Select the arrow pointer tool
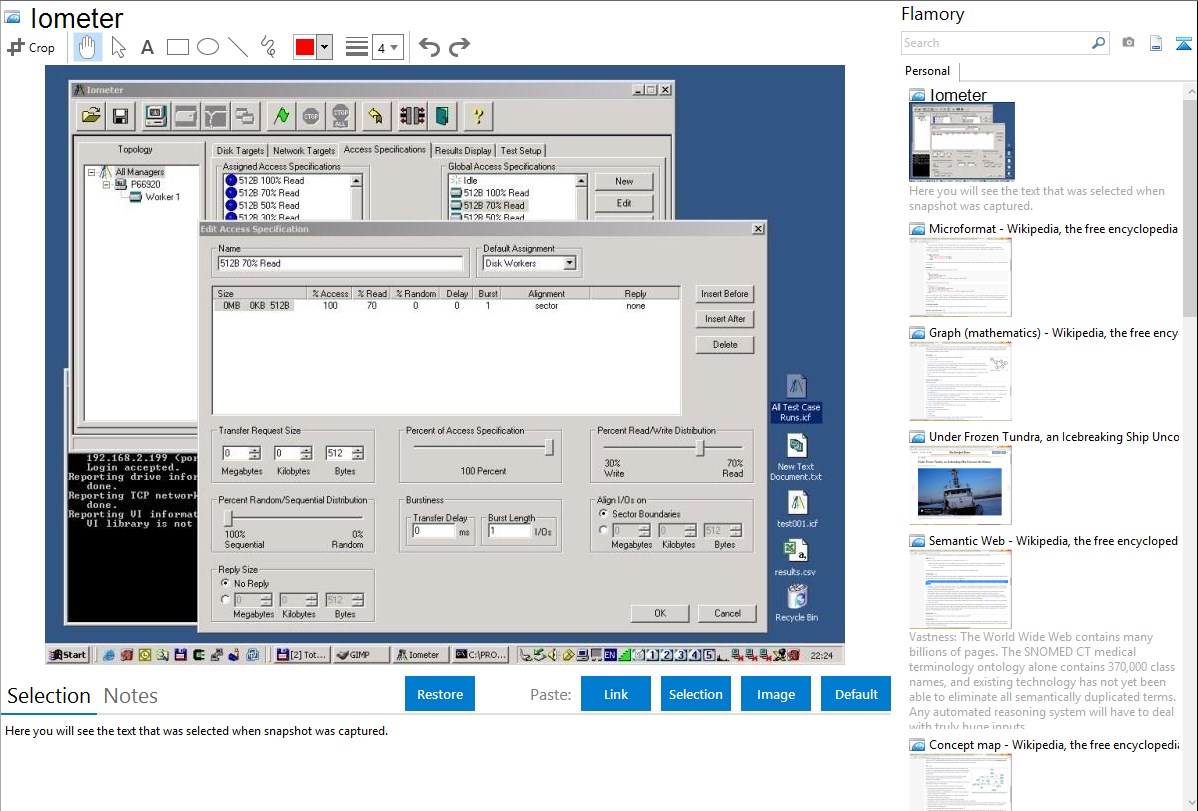This screenshot has width=1198, height=811. click(118, 47)
